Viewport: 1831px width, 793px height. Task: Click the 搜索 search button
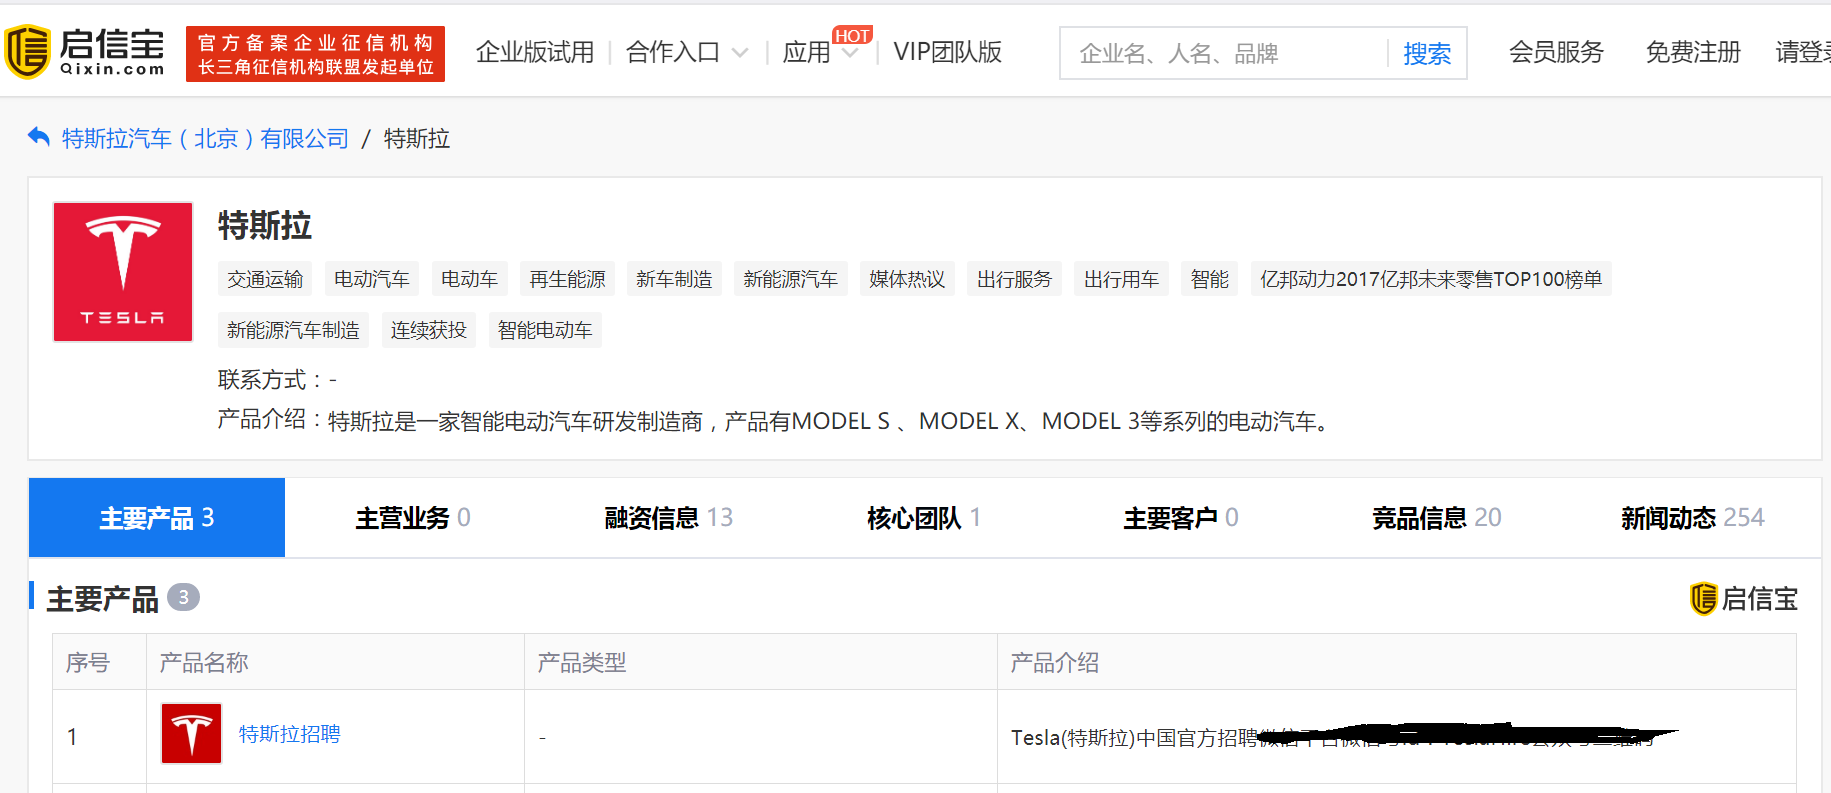pos(1427,53)
